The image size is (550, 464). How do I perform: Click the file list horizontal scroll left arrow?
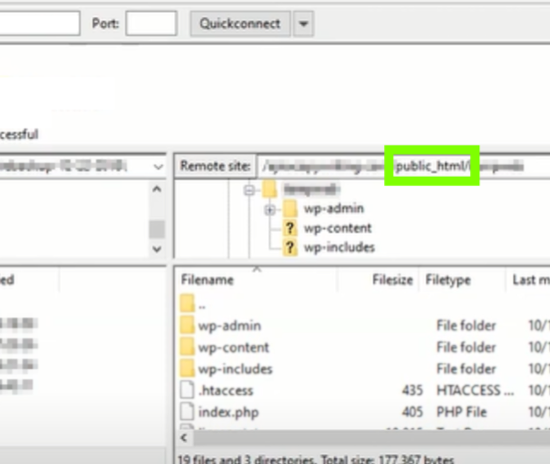(x=184, y=438)
